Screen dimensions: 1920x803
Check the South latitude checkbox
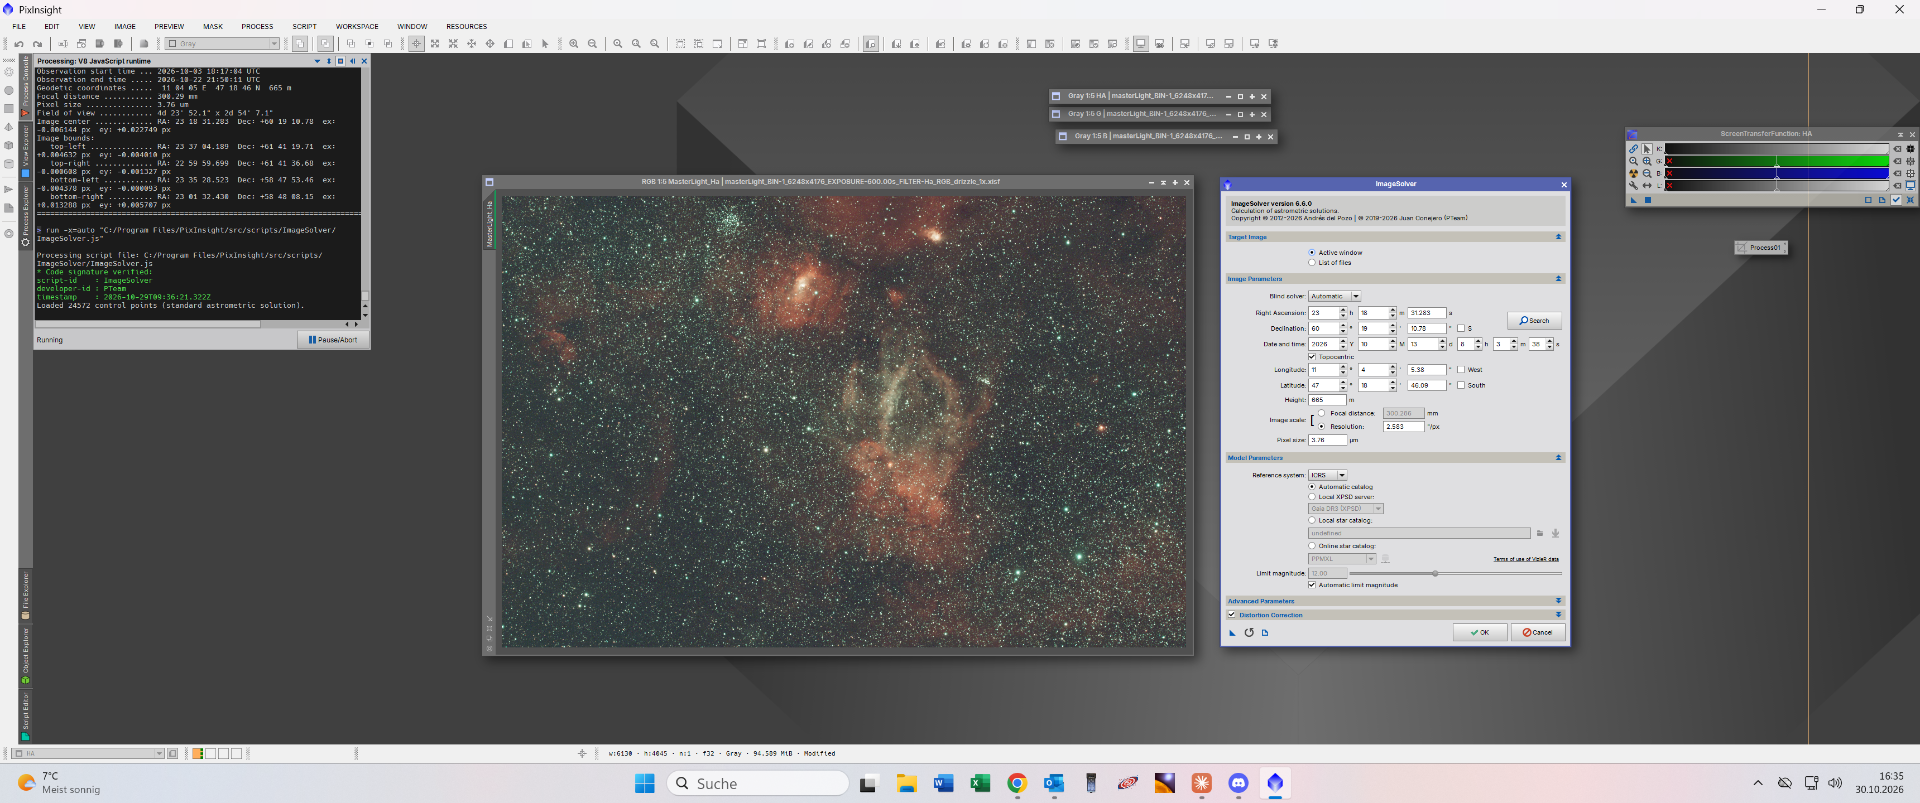(1461, 385)
